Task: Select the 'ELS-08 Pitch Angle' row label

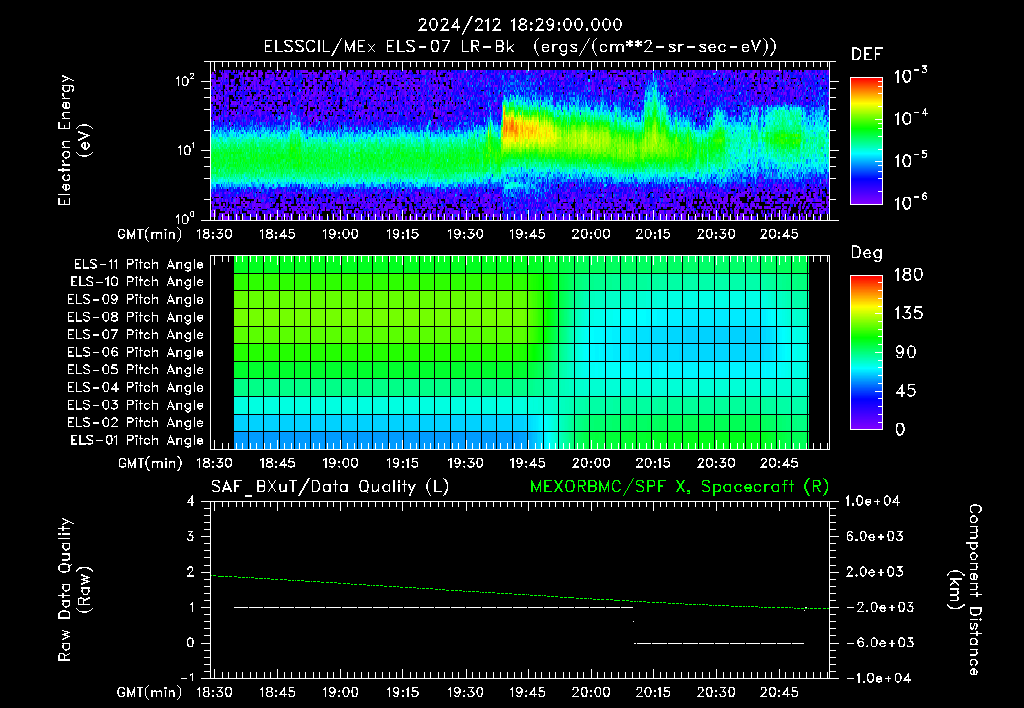Action: click(136, 317)
